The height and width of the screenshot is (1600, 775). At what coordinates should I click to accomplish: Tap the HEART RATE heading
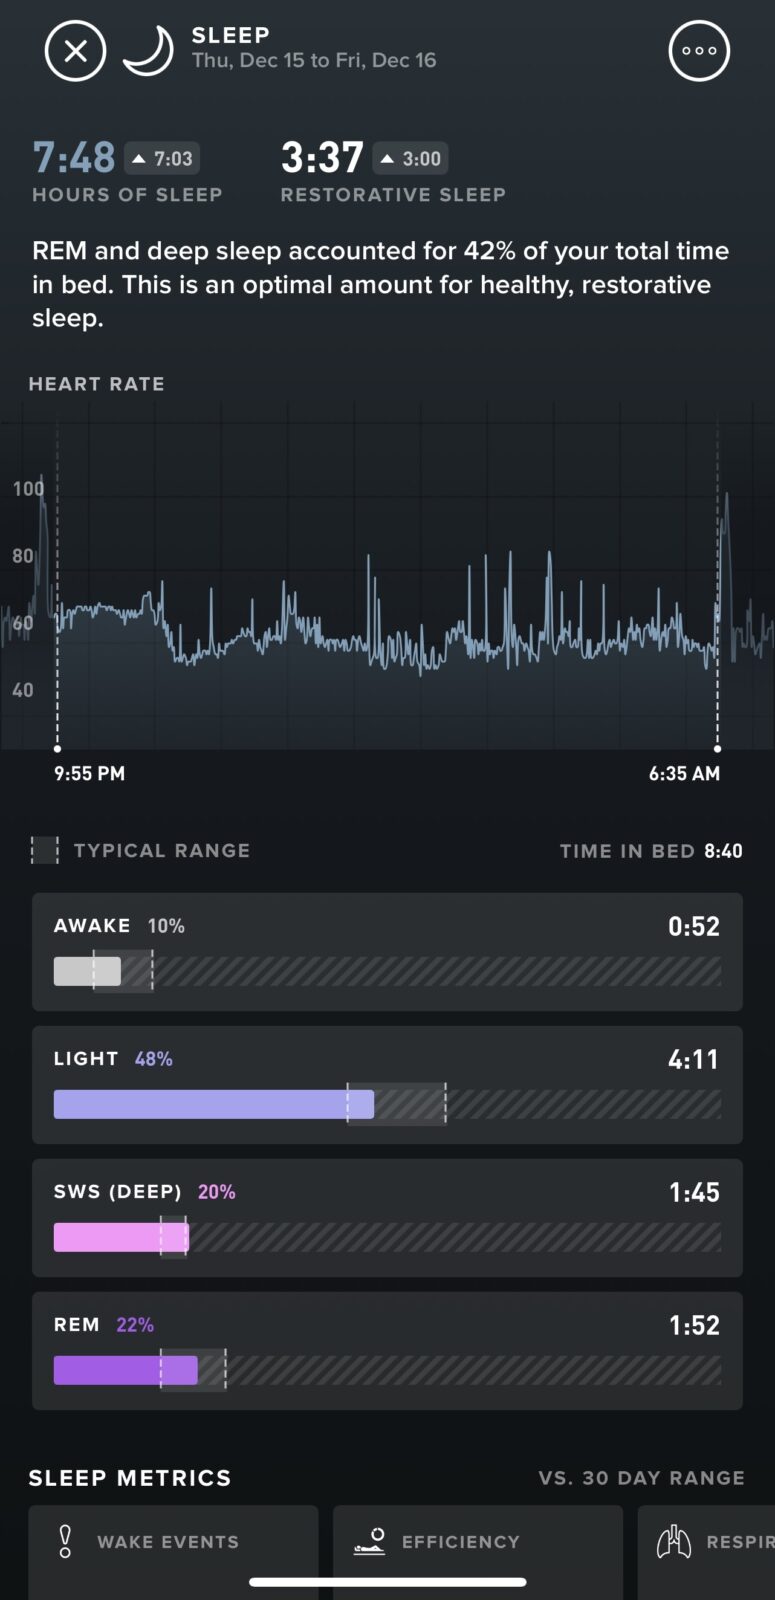tap(96, 384)
